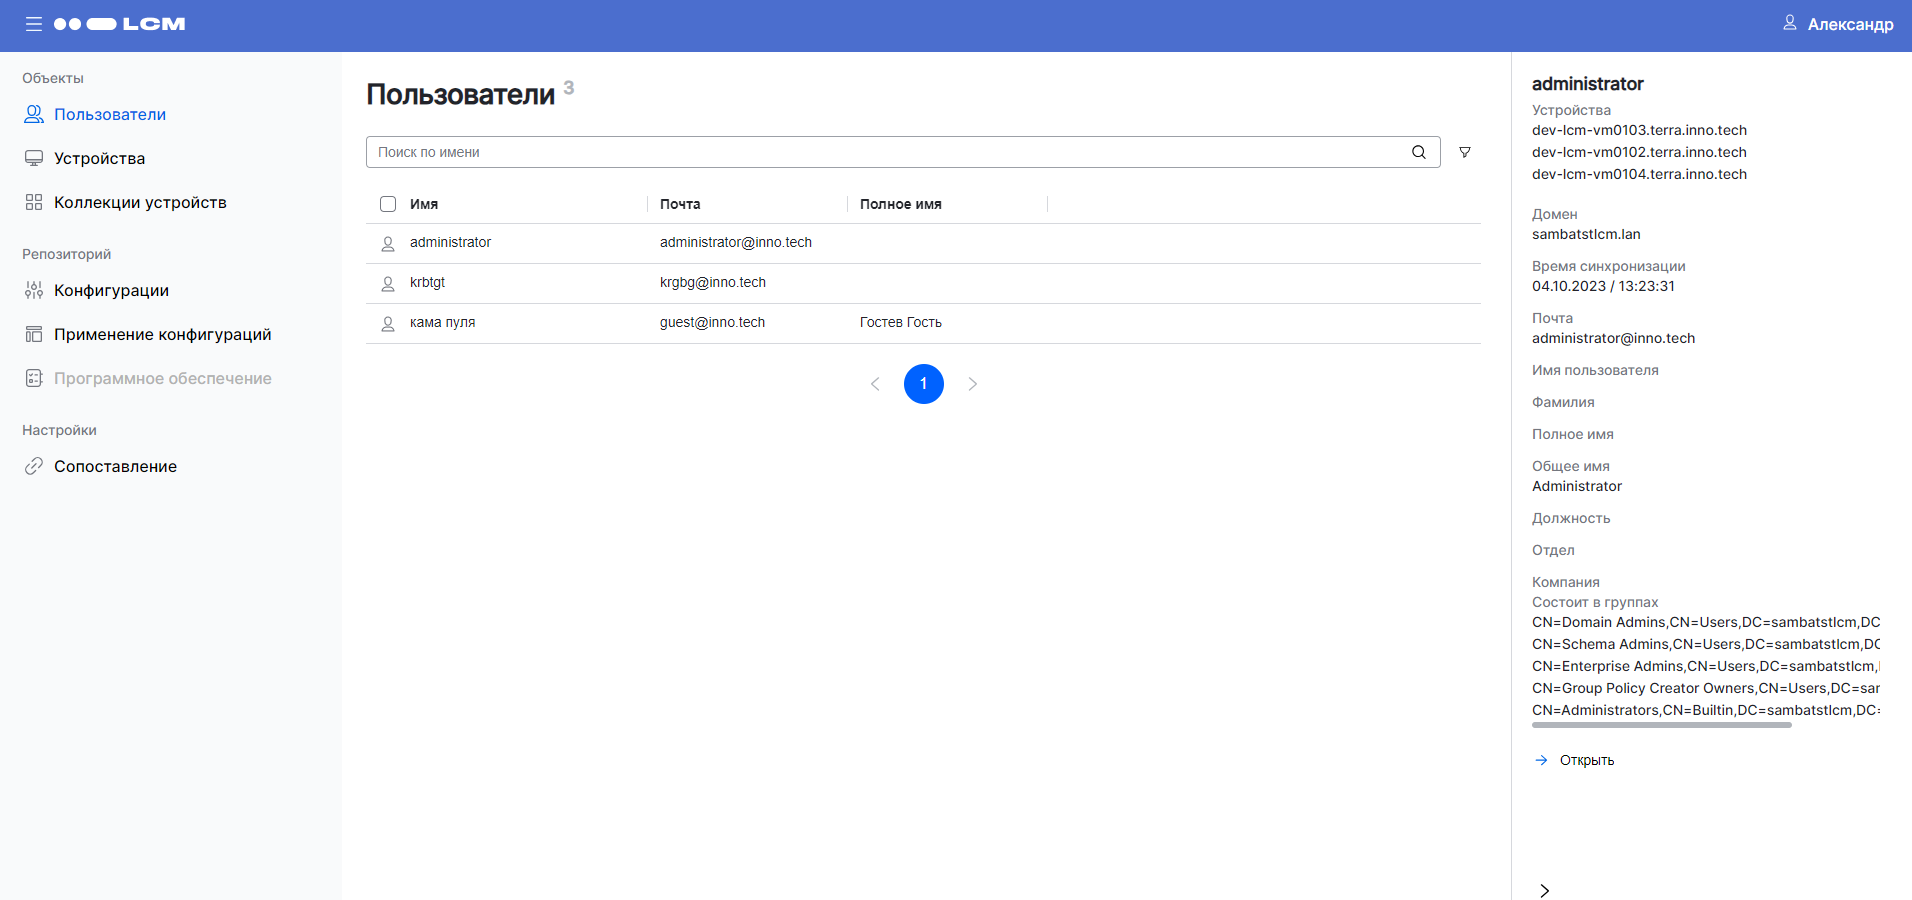1912x900 pixels.
Task: Click the user profile icon near Александр
Action: [1789, 23]
